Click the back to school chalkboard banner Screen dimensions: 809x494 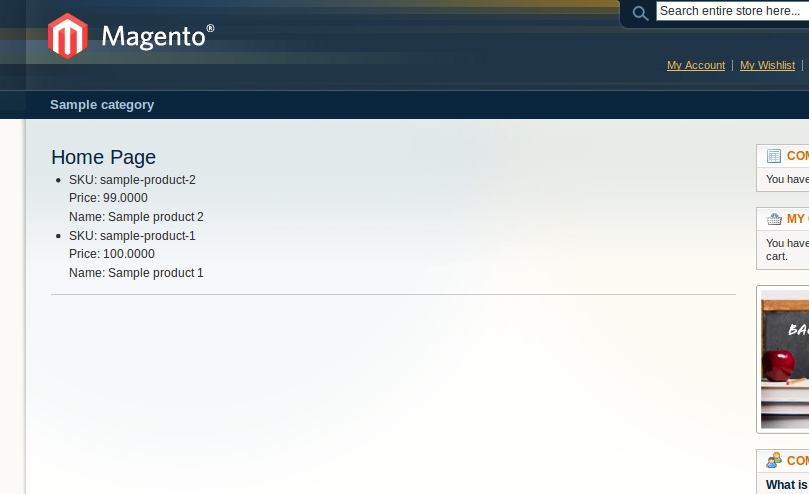[785, 359]
